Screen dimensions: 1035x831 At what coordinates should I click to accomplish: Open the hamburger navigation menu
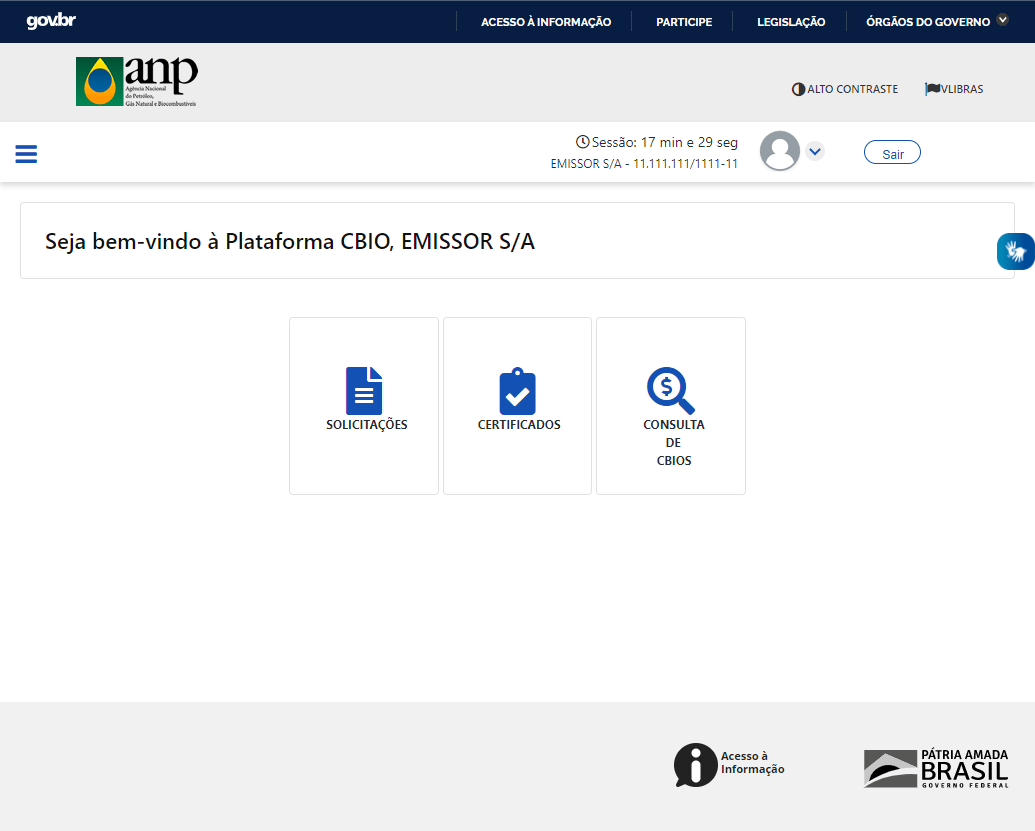click(x=26, y=153)
